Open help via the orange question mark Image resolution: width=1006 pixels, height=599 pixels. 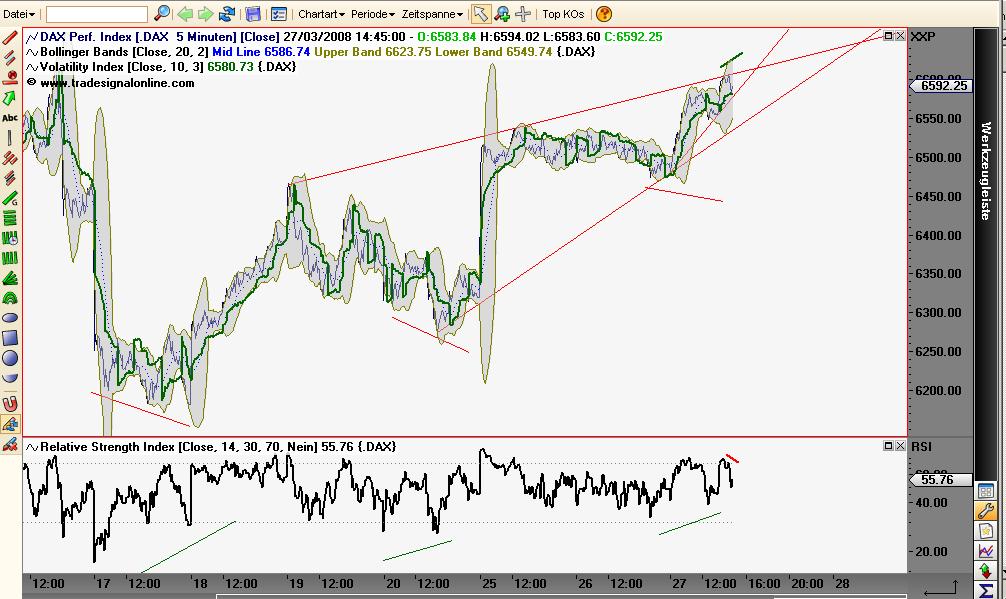(604, 13)
